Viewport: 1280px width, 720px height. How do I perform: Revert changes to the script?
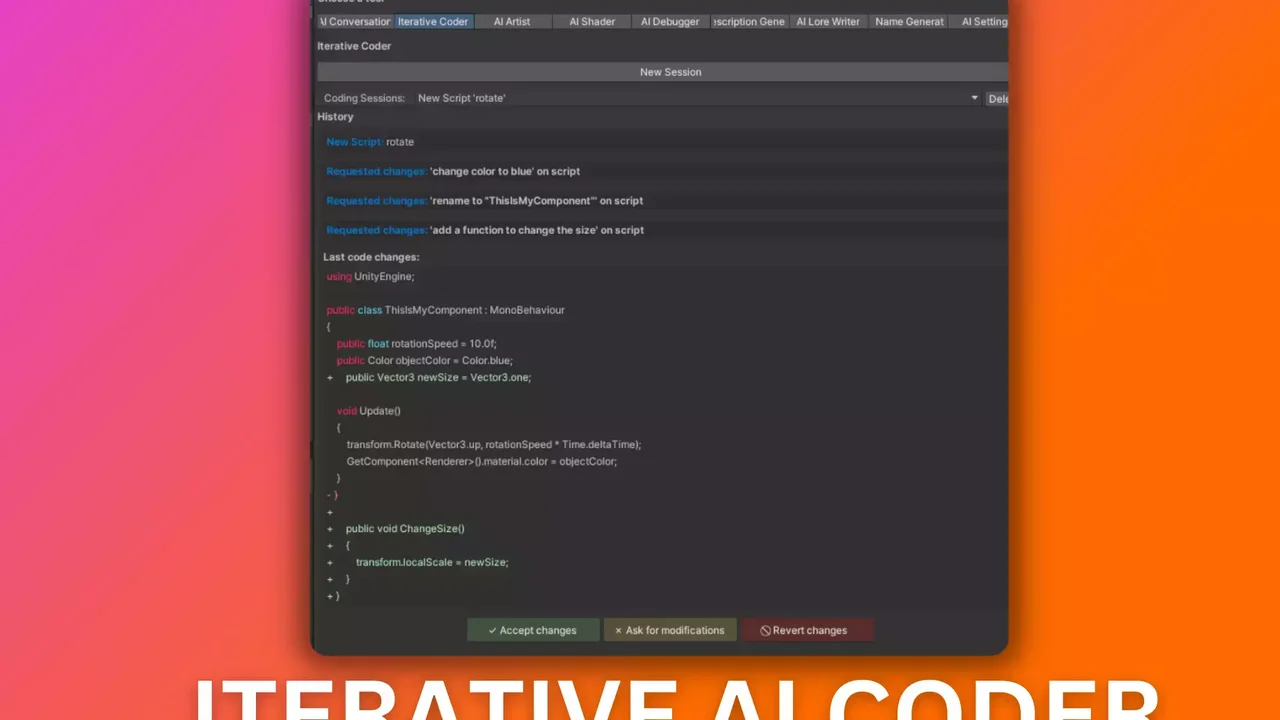click(x=808, y=630)
